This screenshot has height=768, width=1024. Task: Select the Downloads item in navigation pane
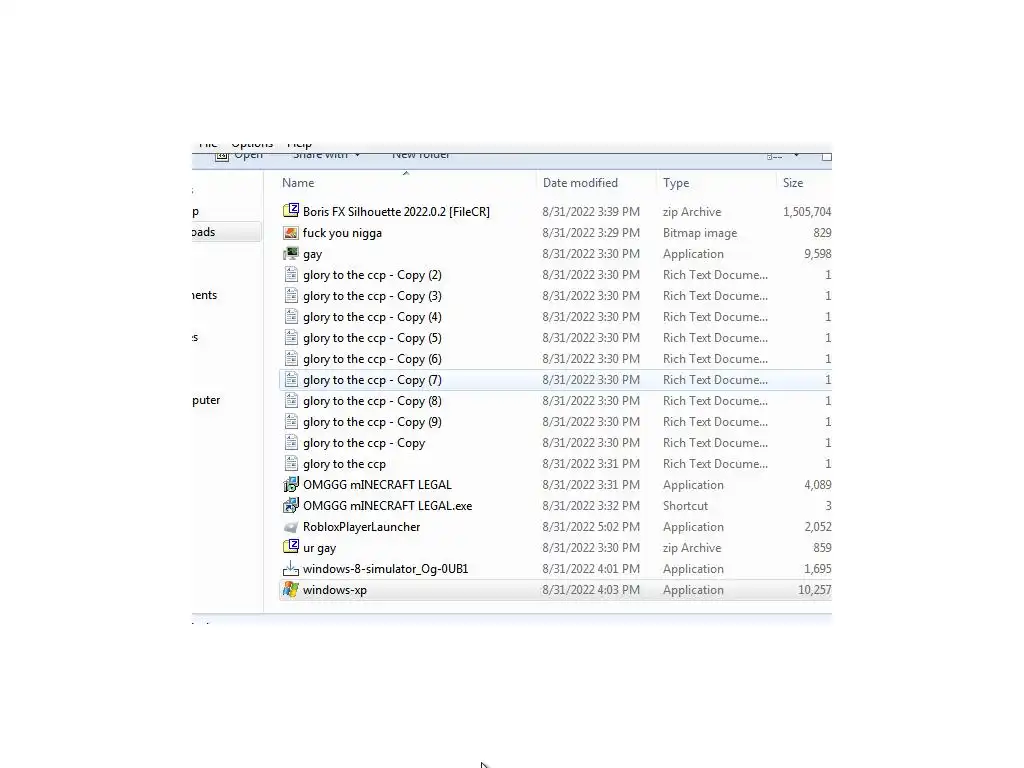point(226,232)
